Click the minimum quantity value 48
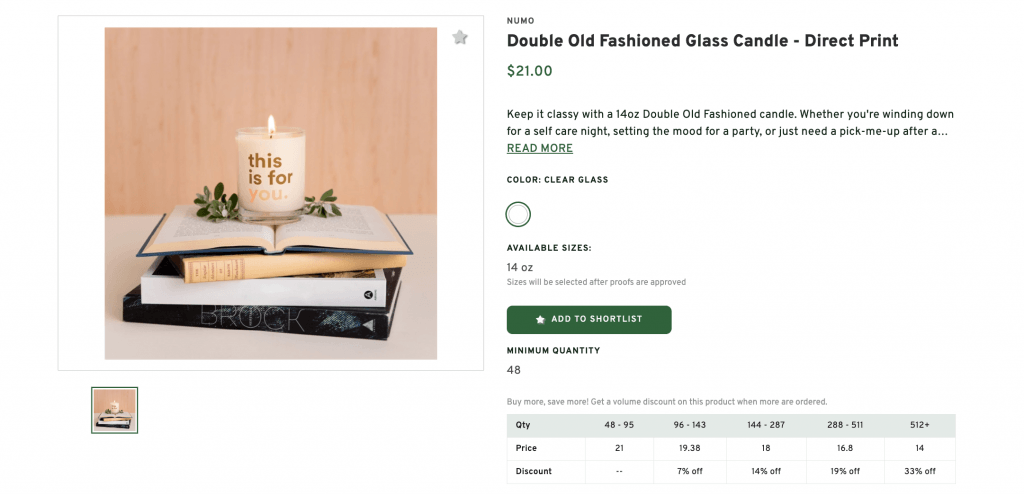The image size is (1024, 494). coord(514,370)
